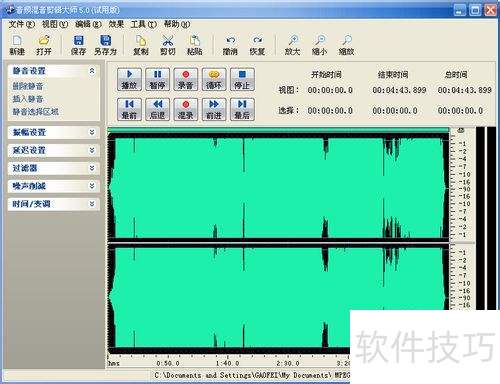Stop playback with the 停止 button

242,79
